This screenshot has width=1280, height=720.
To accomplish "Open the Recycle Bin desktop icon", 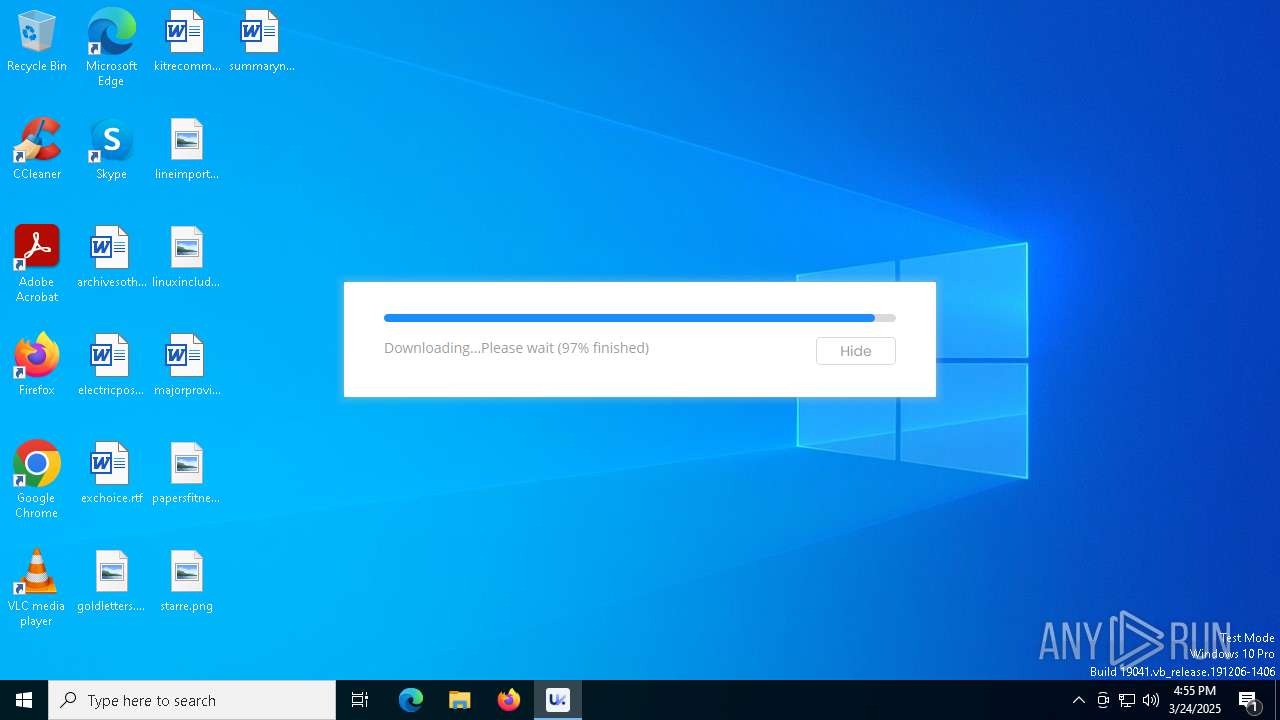I will 37,42.
